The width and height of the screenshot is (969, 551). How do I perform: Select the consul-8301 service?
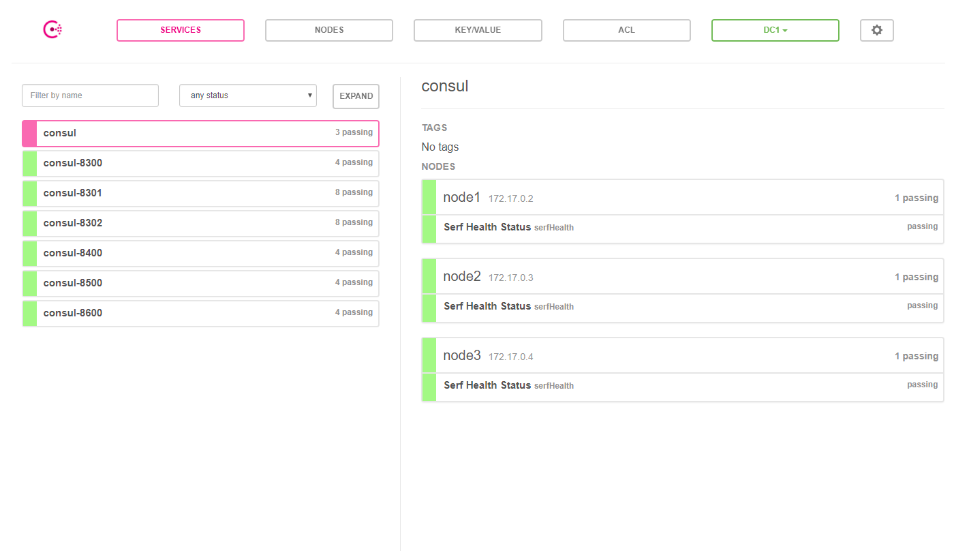[x=201, y=193]
